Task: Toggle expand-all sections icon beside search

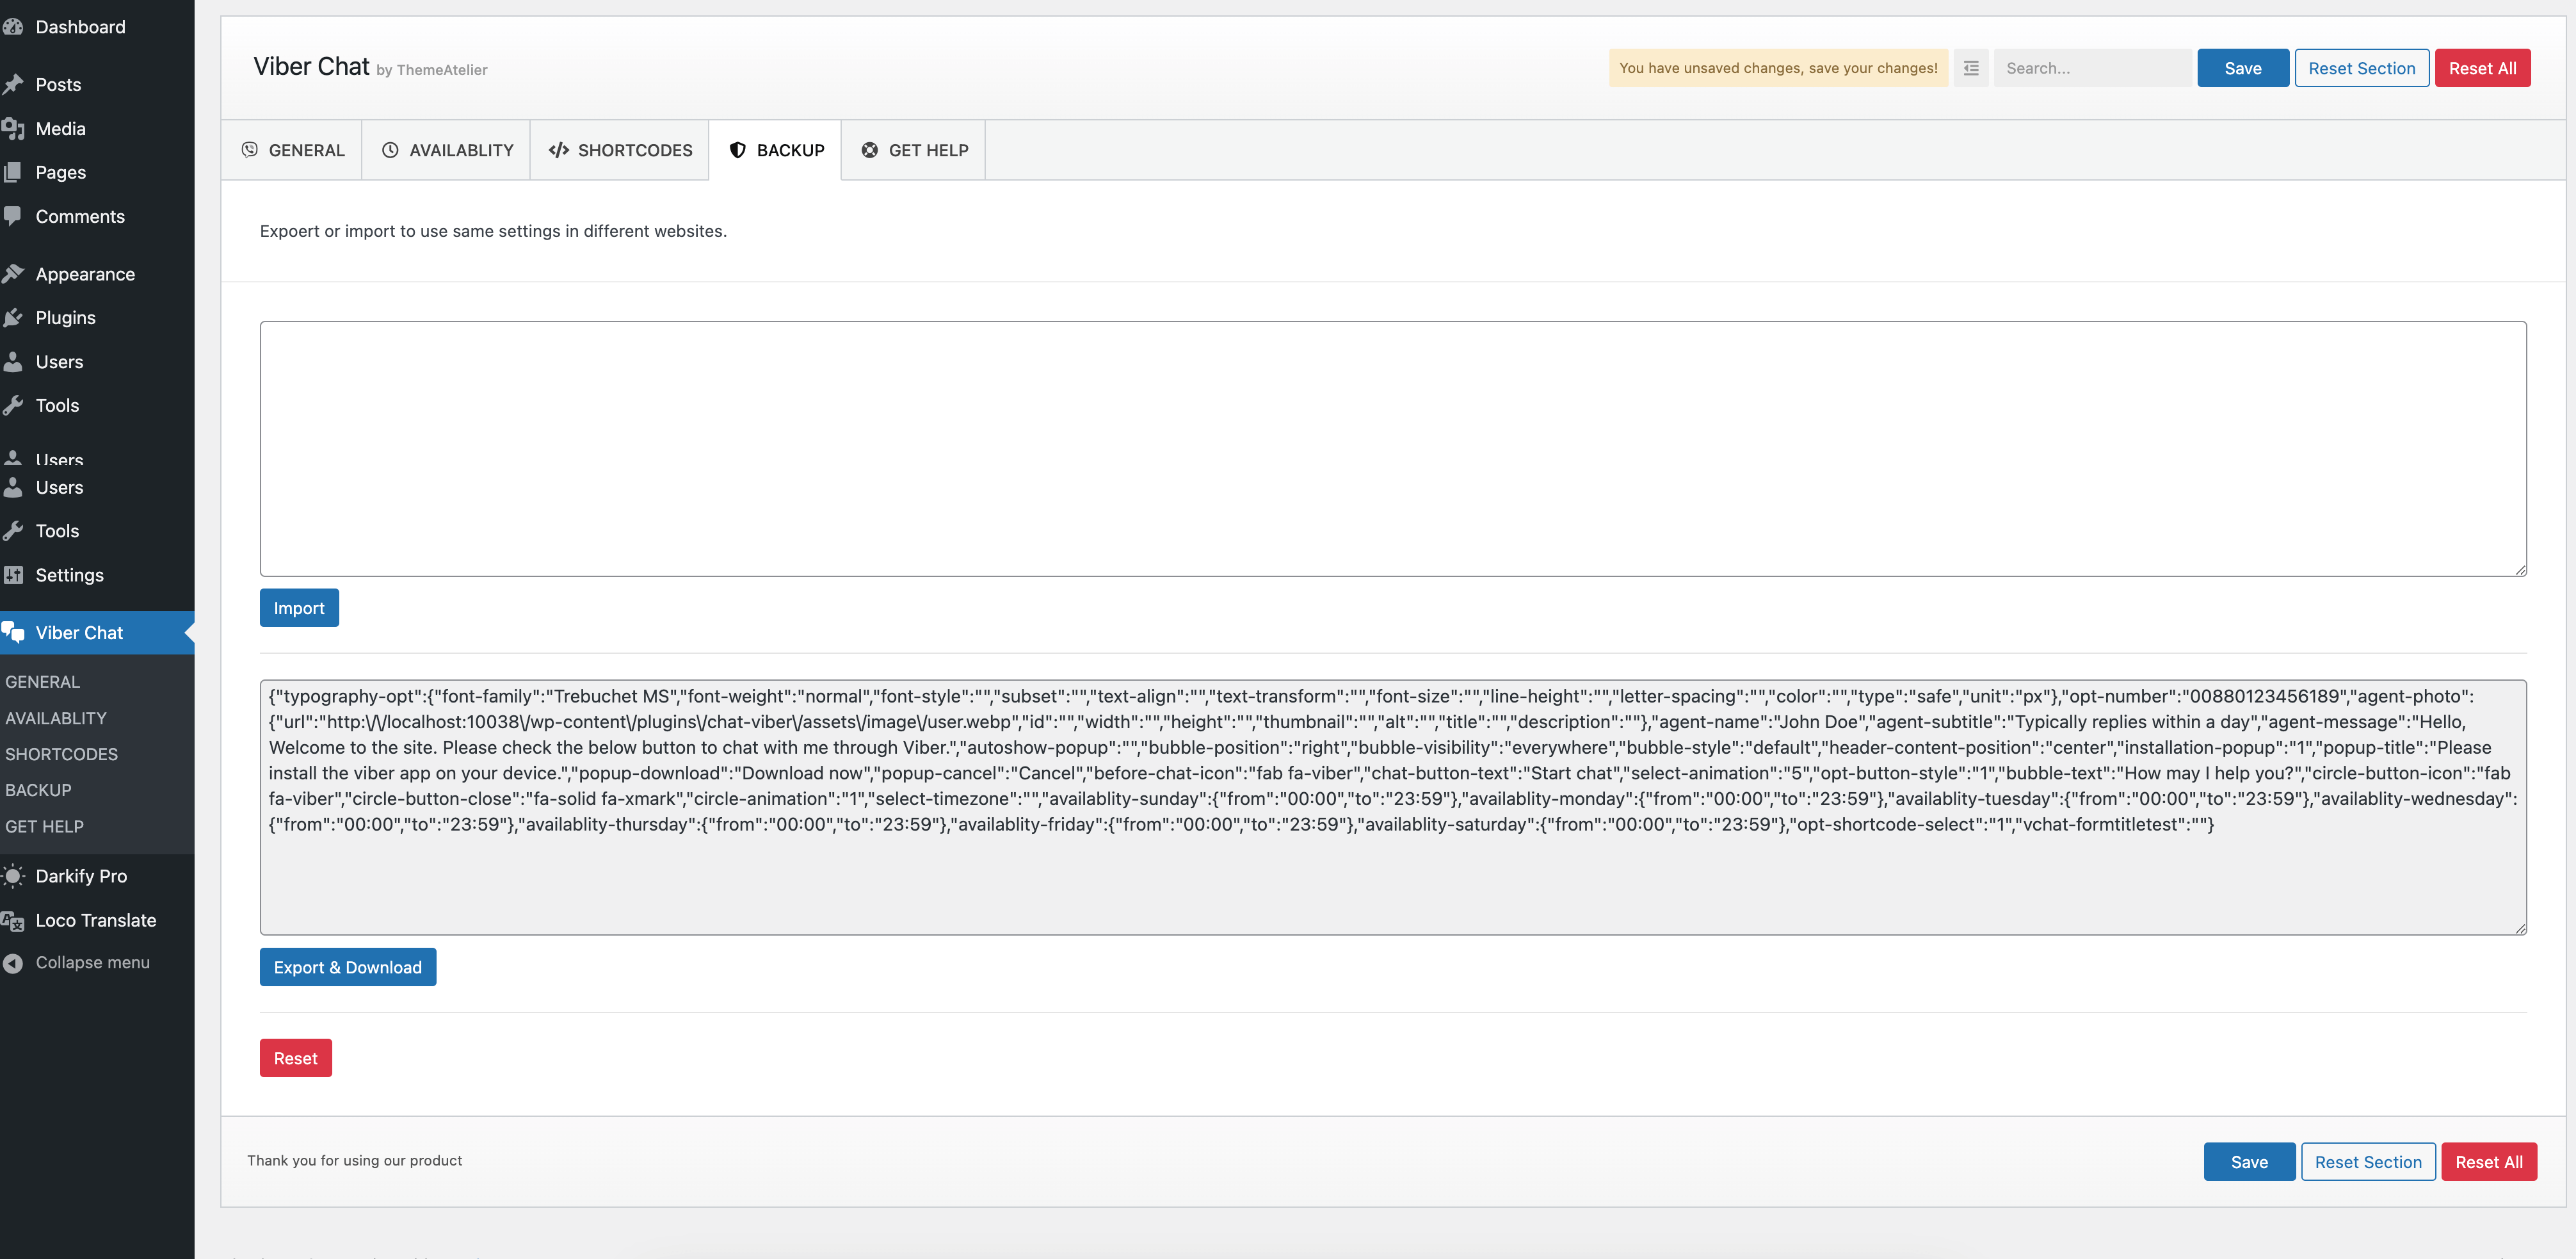Action: 1971,68
